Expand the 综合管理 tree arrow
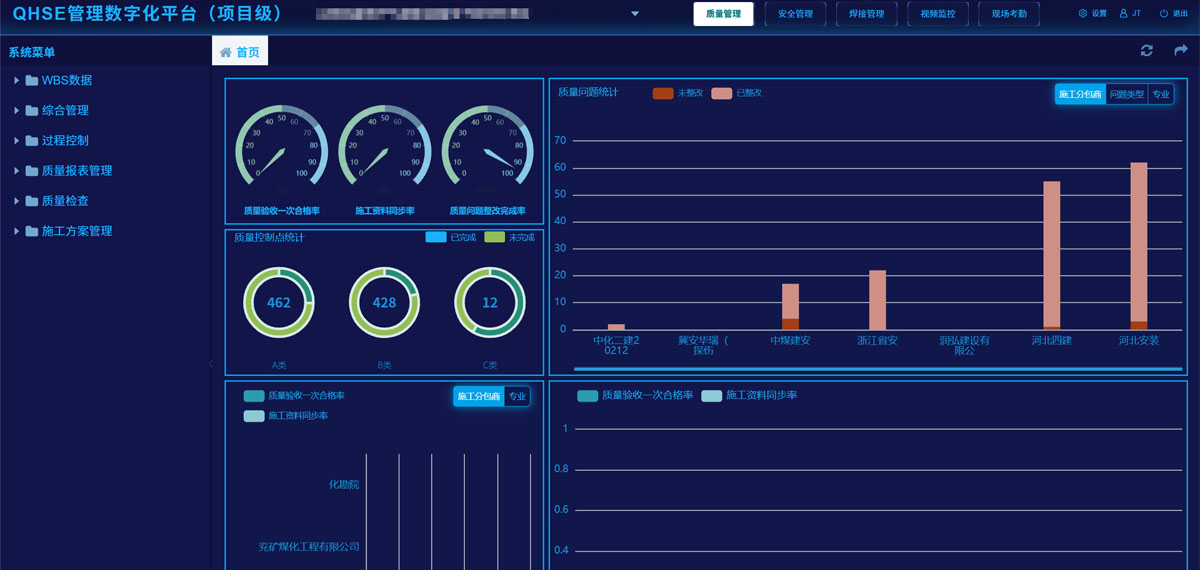 [17, 111]
